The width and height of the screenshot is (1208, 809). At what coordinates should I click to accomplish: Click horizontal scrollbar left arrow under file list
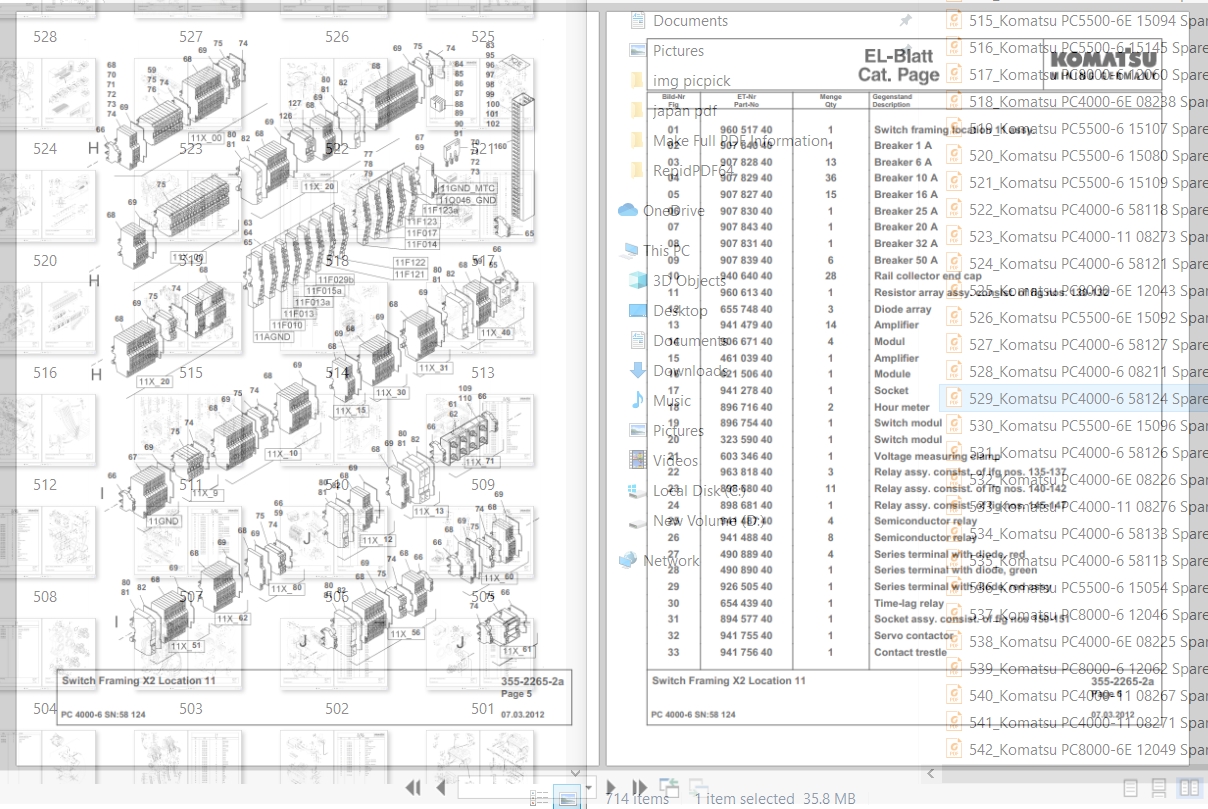(x=930, y=772)
